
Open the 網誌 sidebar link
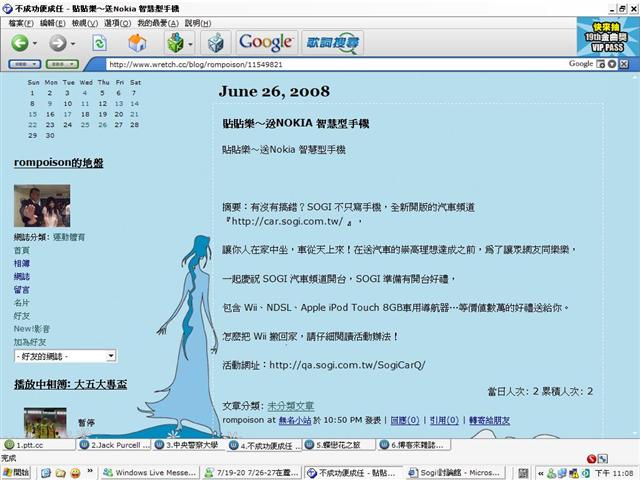(x=22, y=277)
